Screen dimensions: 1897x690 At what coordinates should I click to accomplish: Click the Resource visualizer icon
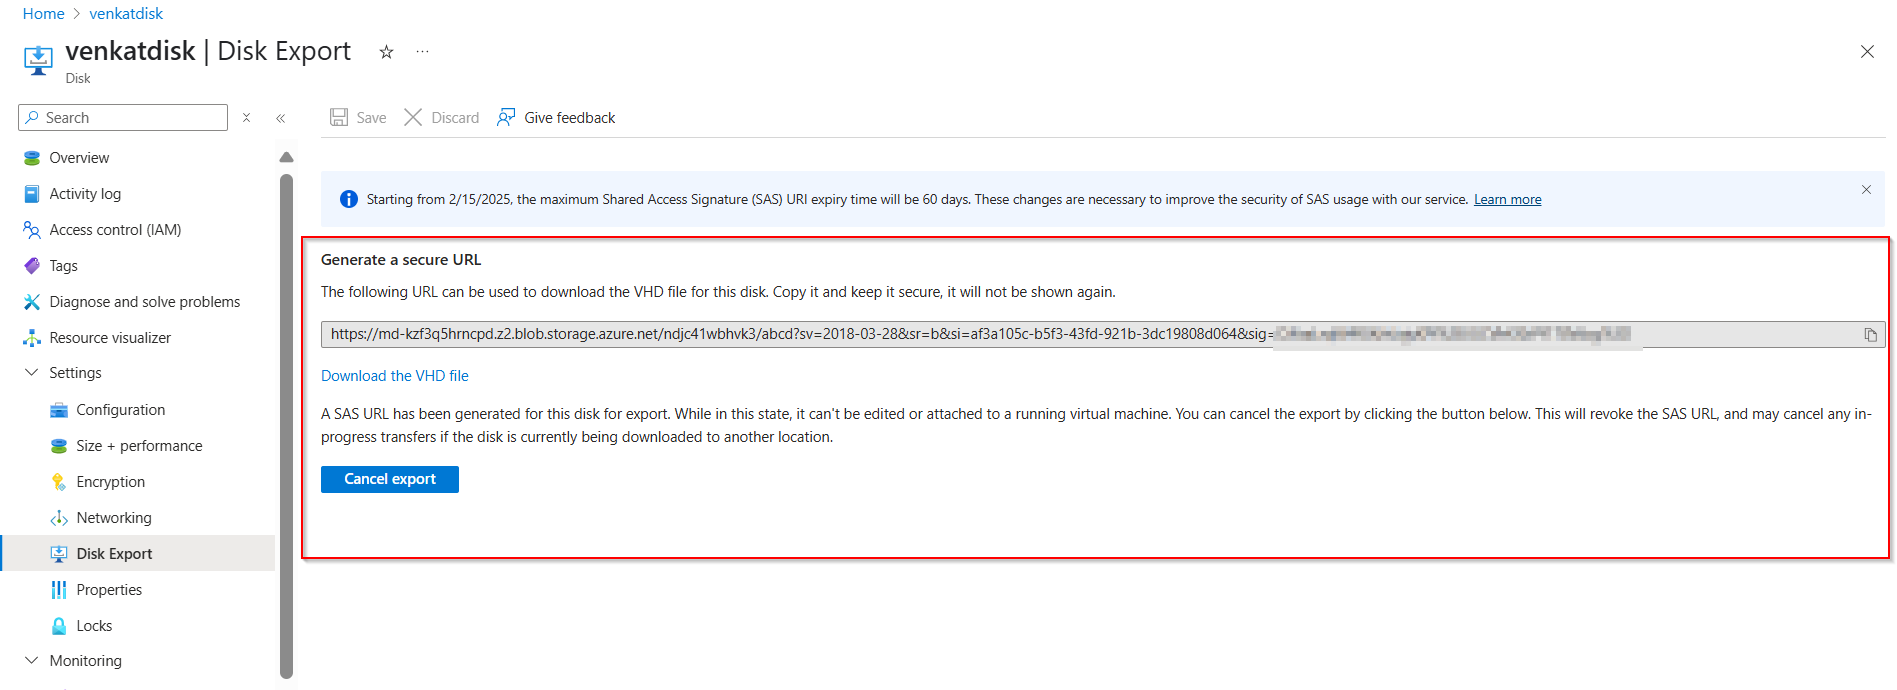pos(32,338)
